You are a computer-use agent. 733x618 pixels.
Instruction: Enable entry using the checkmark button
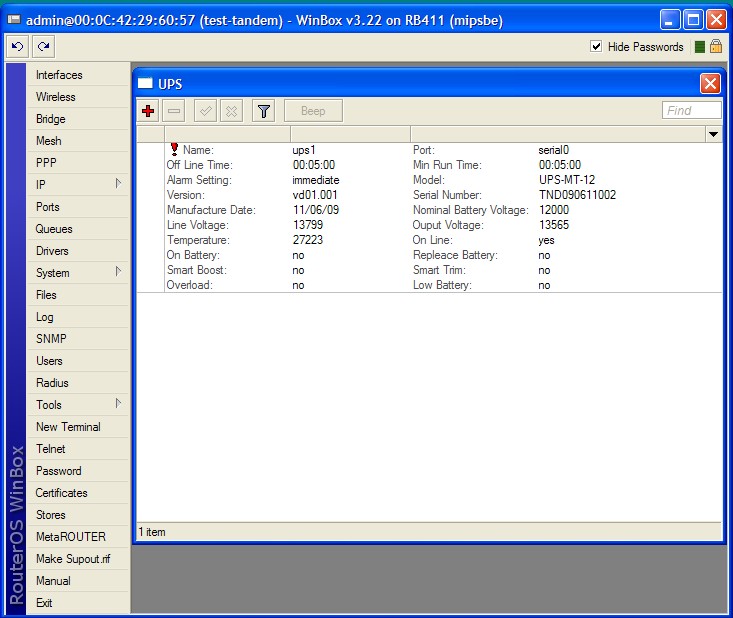point(205,111)
